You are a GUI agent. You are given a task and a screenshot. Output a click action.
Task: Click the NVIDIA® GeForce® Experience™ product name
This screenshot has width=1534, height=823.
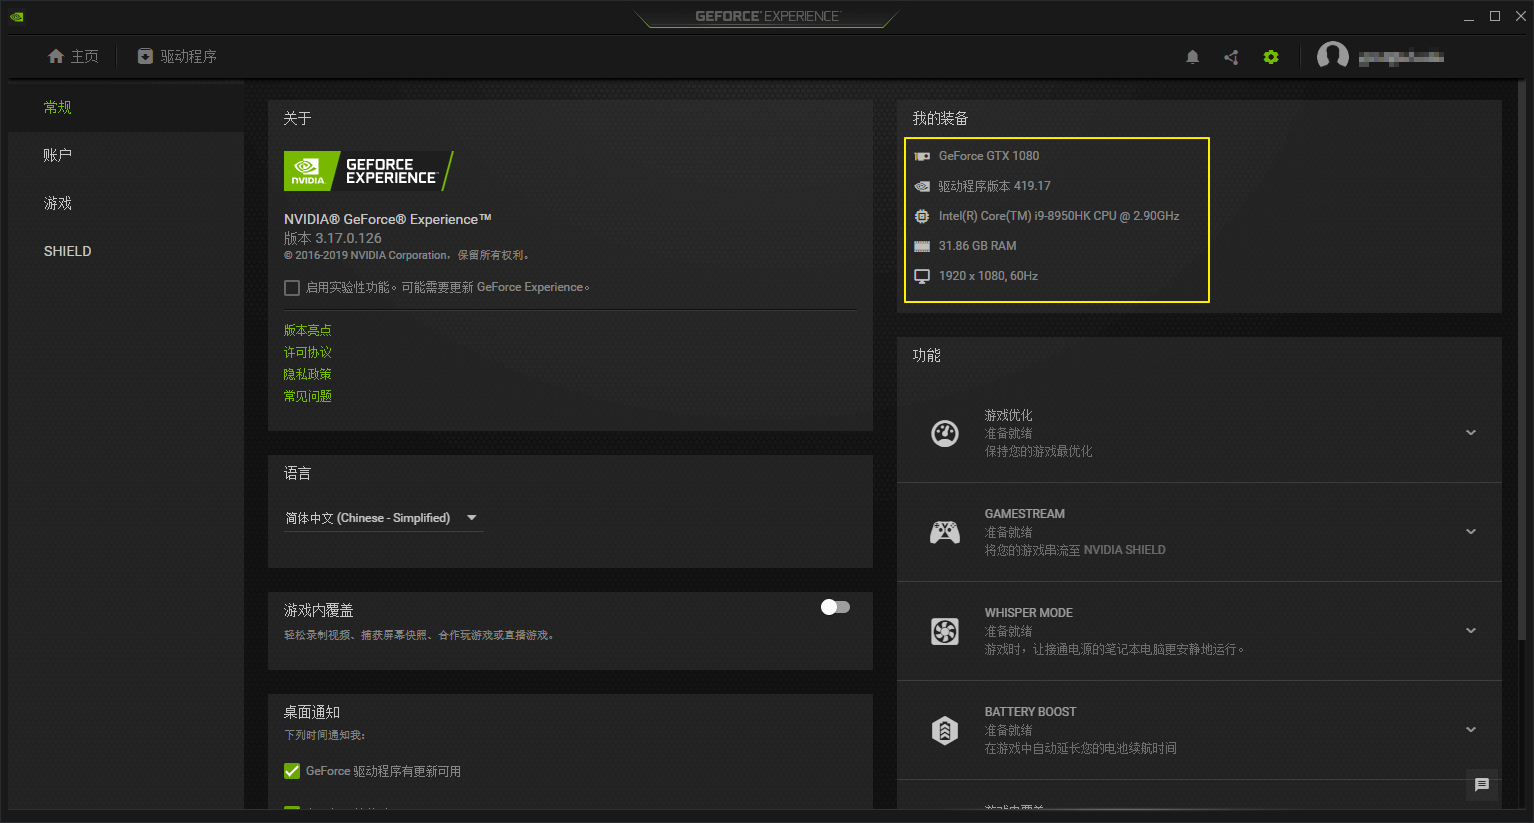click(x=388, y=219)
